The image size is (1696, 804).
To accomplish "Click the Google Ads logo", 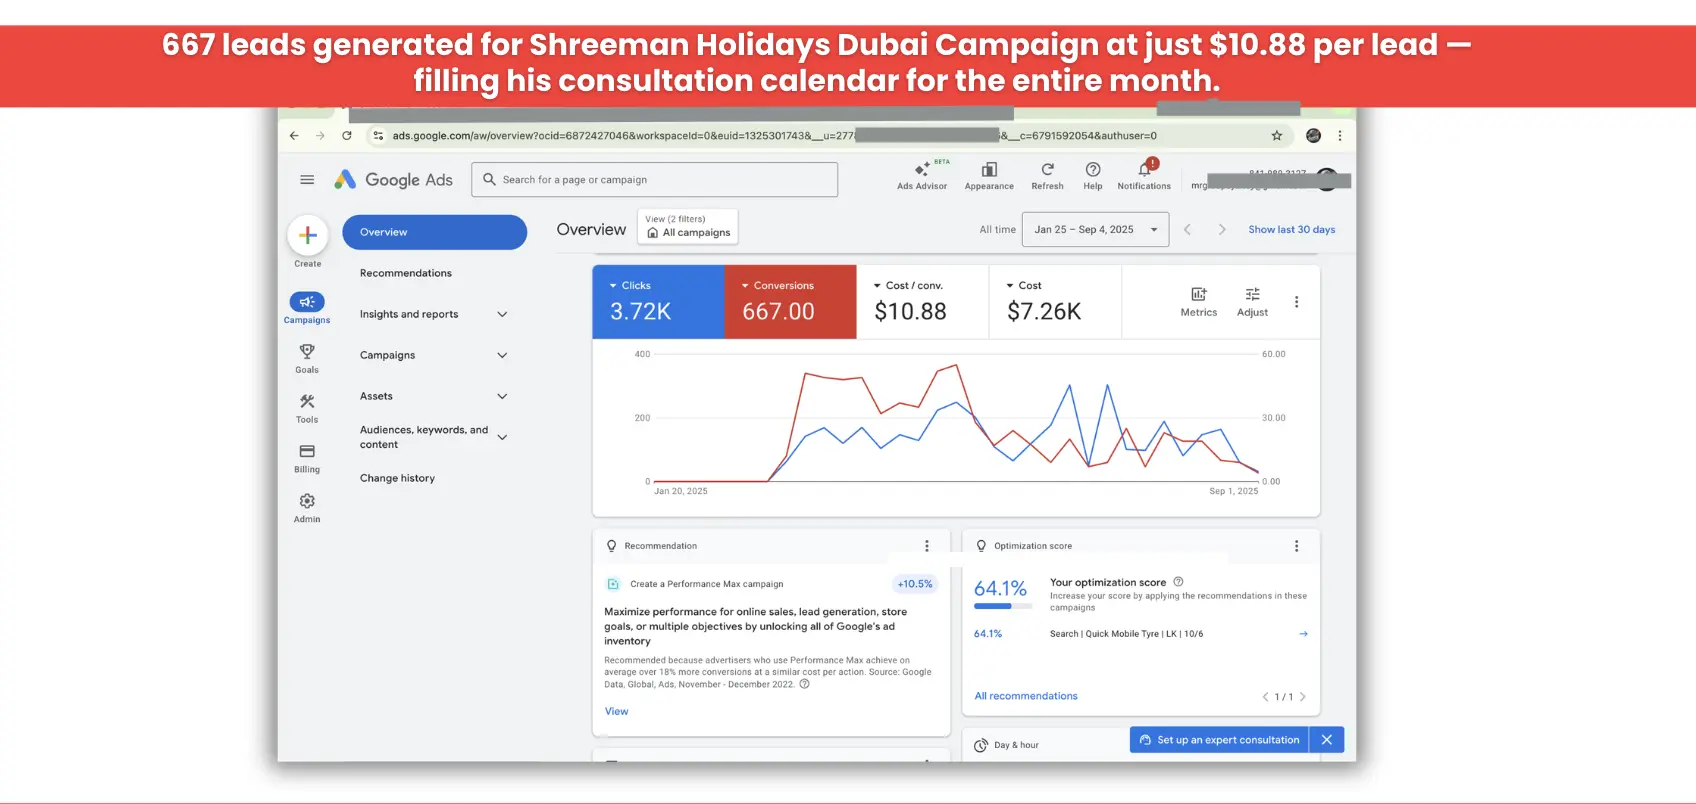I will coord(394,180).
